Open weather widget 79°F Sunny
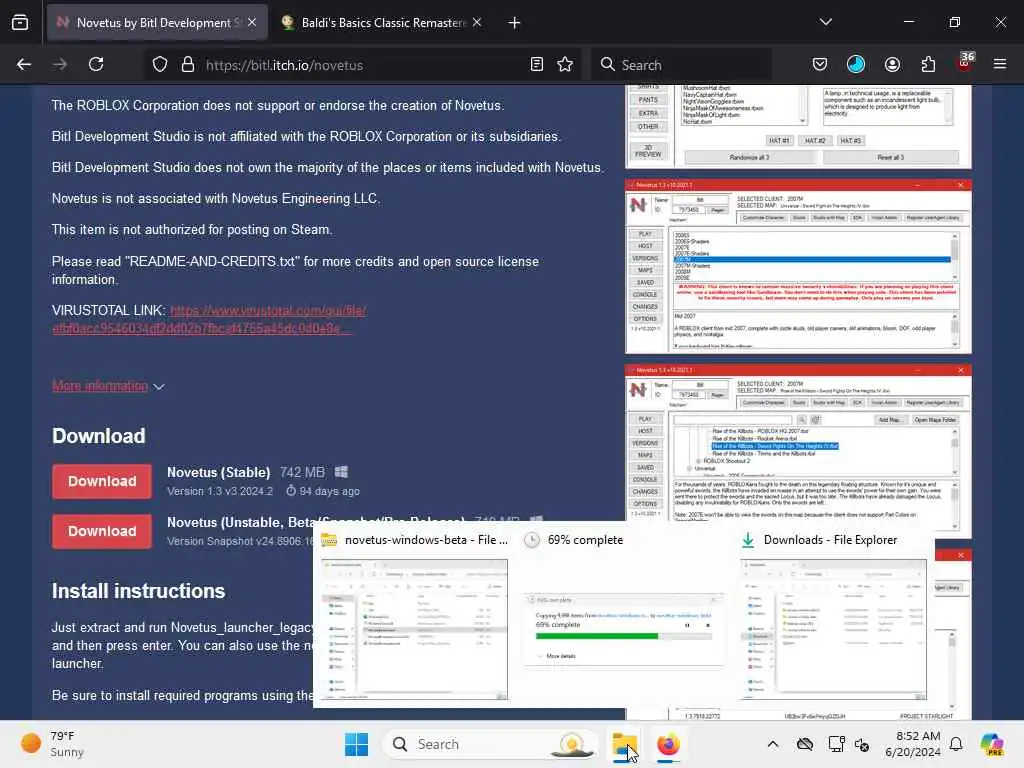 point(52,744)
